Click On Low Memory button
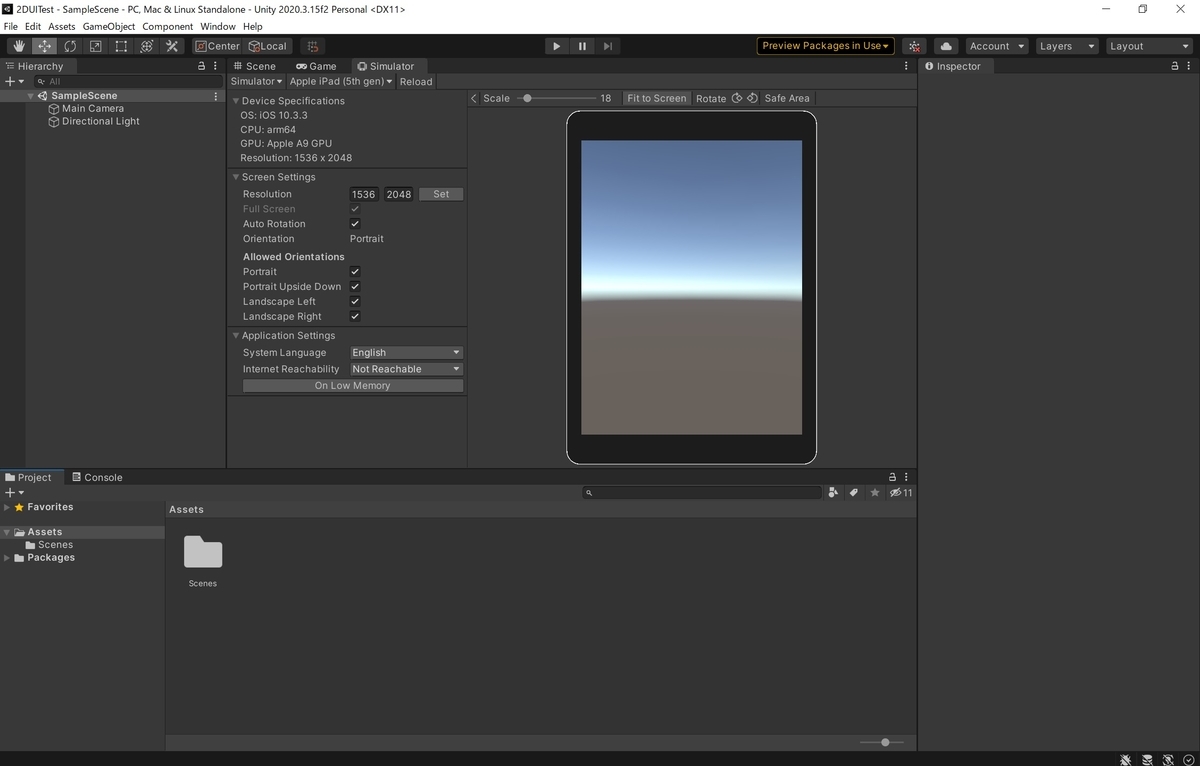The height and width of the screenshot is (766, 1200). click(x=353, y=385)
